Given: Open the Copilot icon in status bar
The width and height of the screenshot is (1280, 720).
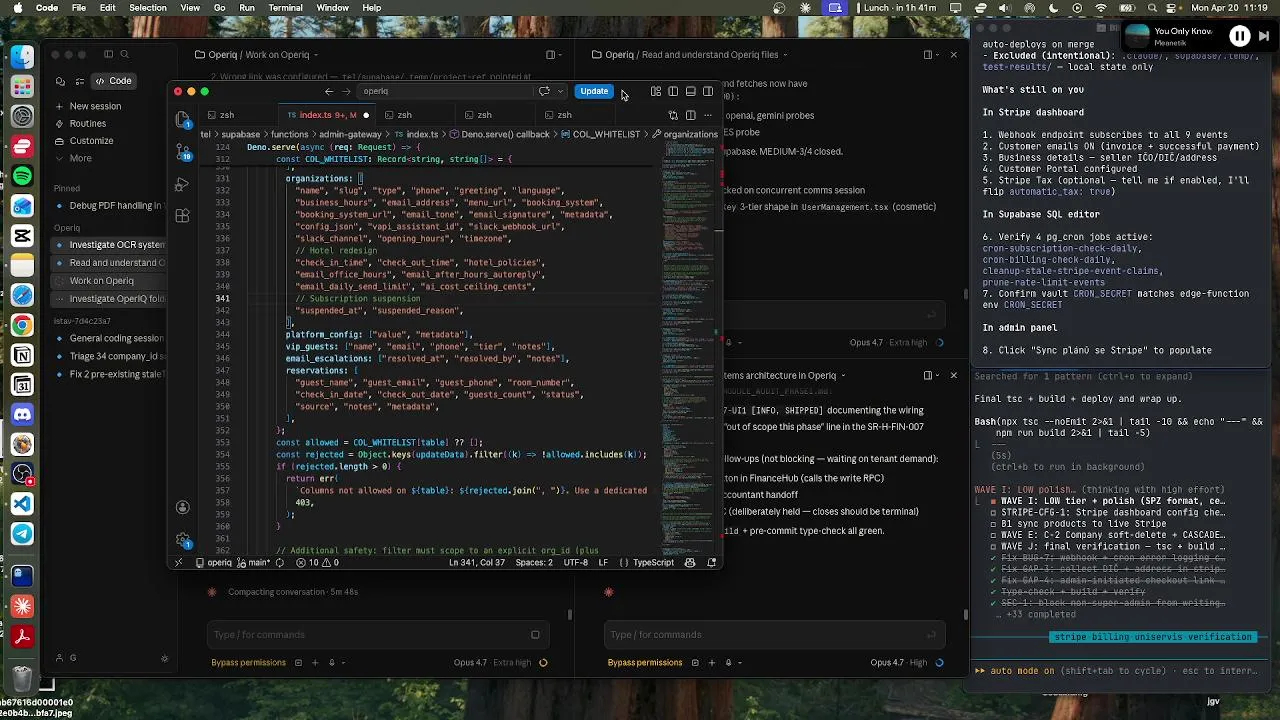Looking at the screenshot, I should 691,563.
